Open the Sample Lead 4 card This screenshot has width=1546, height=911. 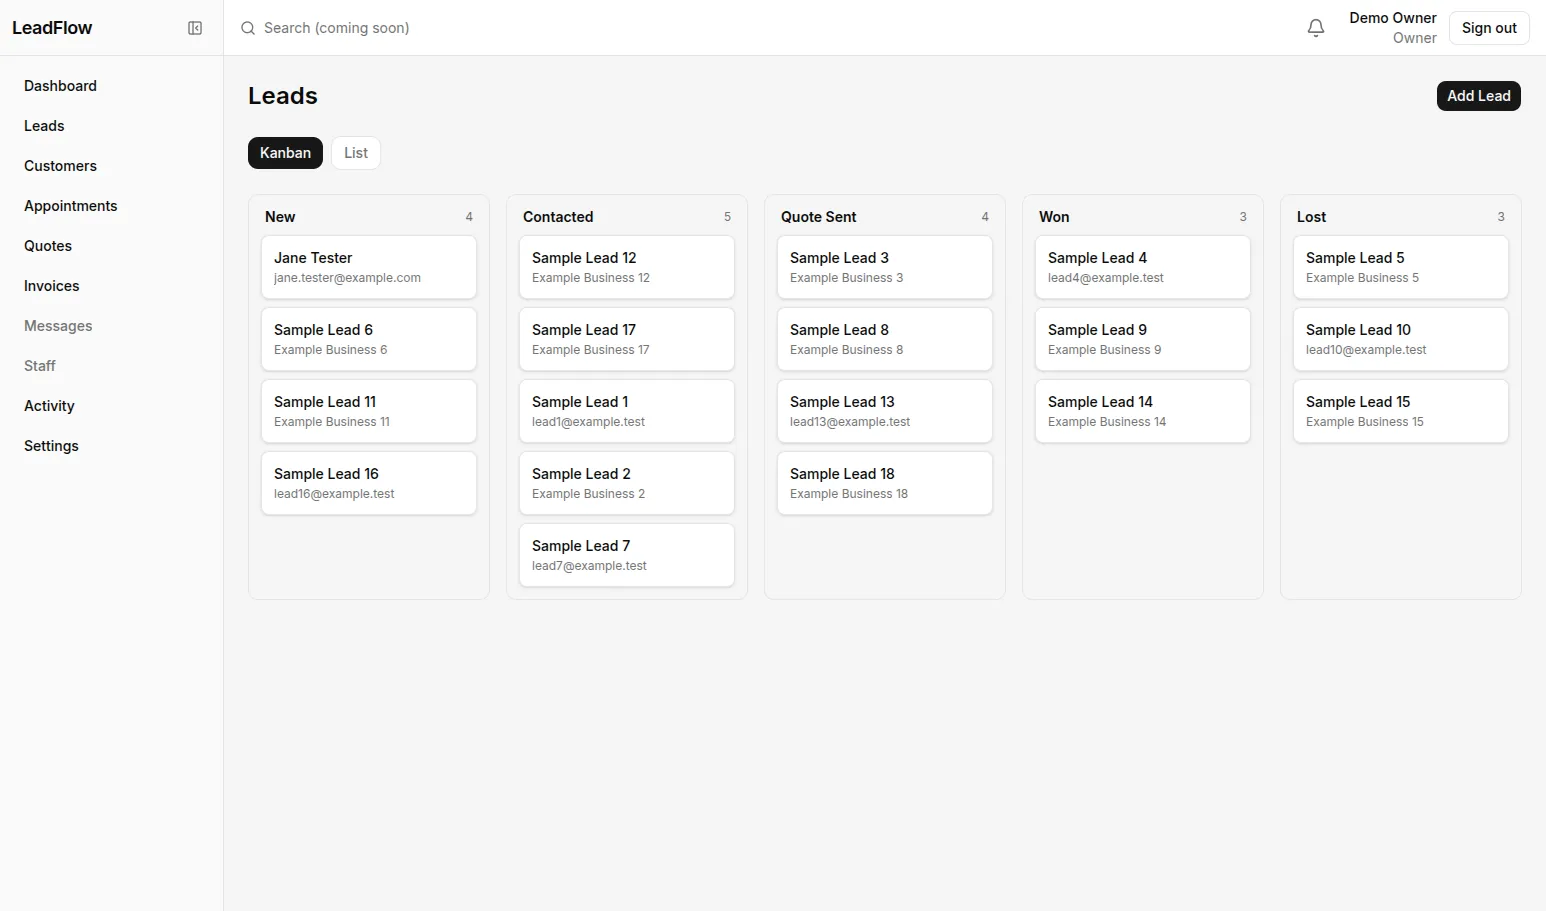[x=1143, y=267]
